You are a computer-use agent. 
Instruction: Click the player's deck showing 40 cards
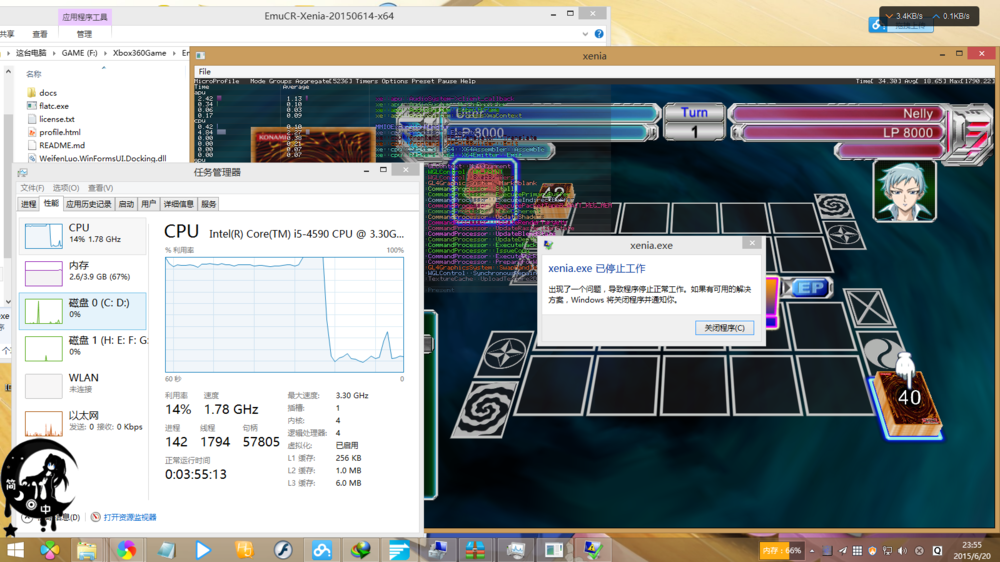907,402
